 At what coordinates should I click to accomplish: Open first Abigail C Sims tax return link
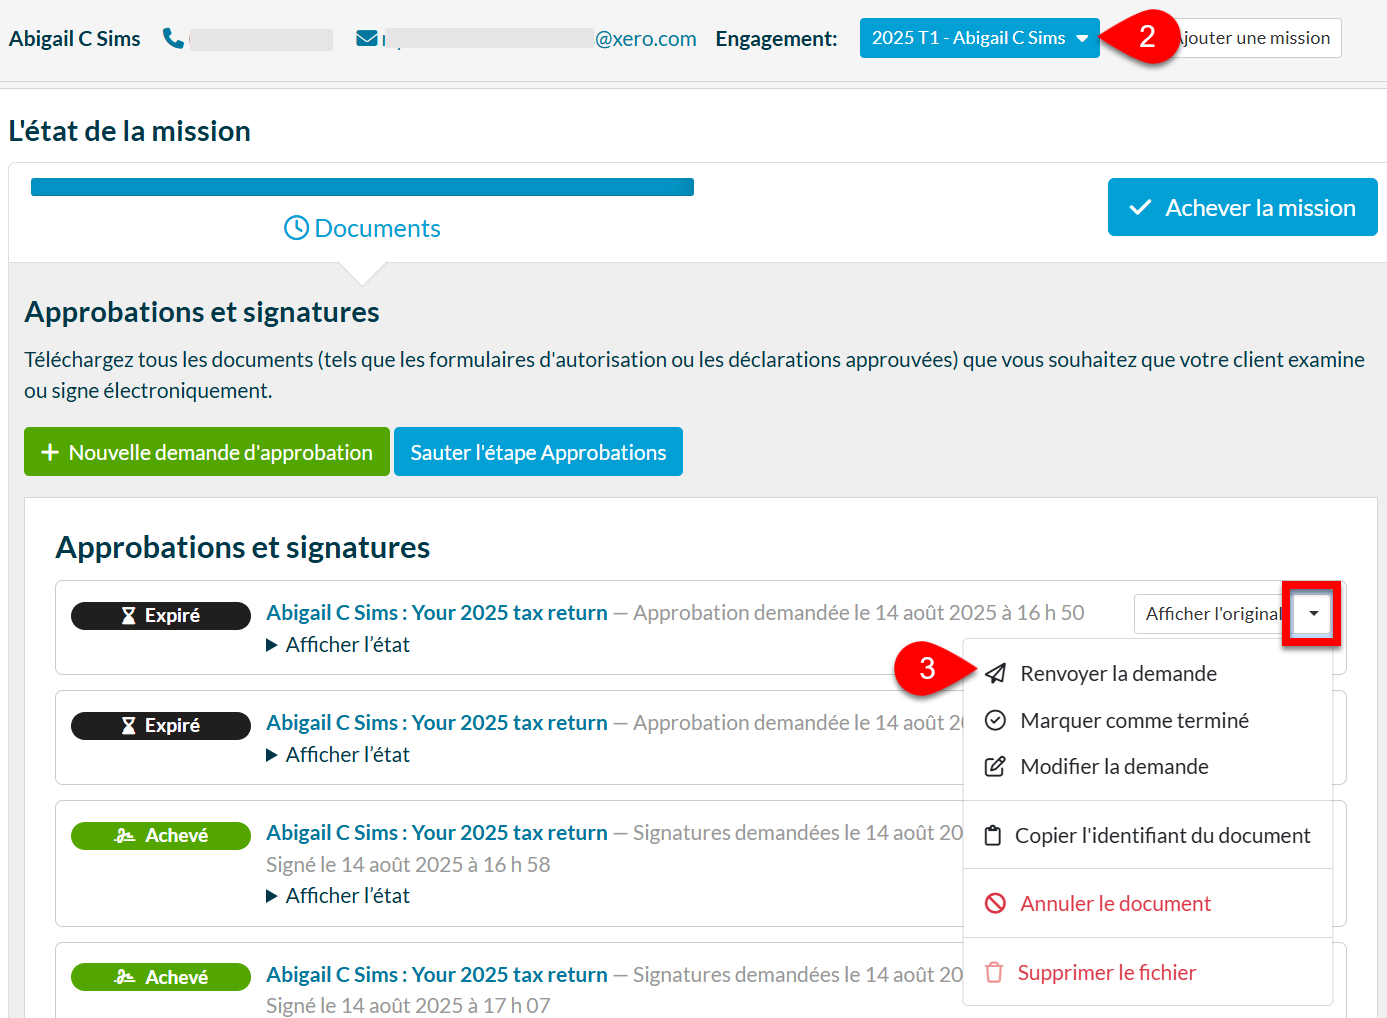(x=437, y=612)
